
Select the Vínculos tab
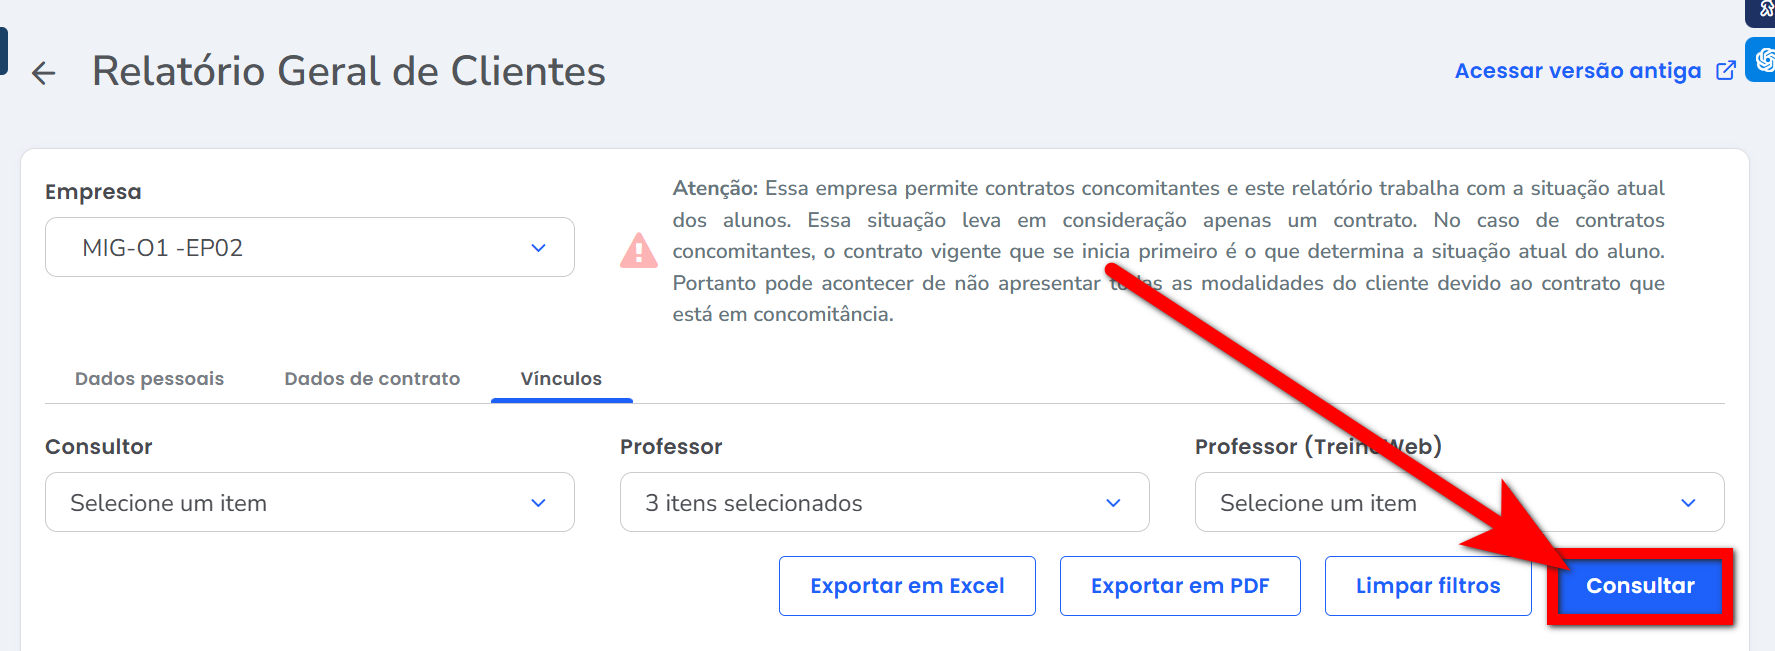click(x=561, y=379)
